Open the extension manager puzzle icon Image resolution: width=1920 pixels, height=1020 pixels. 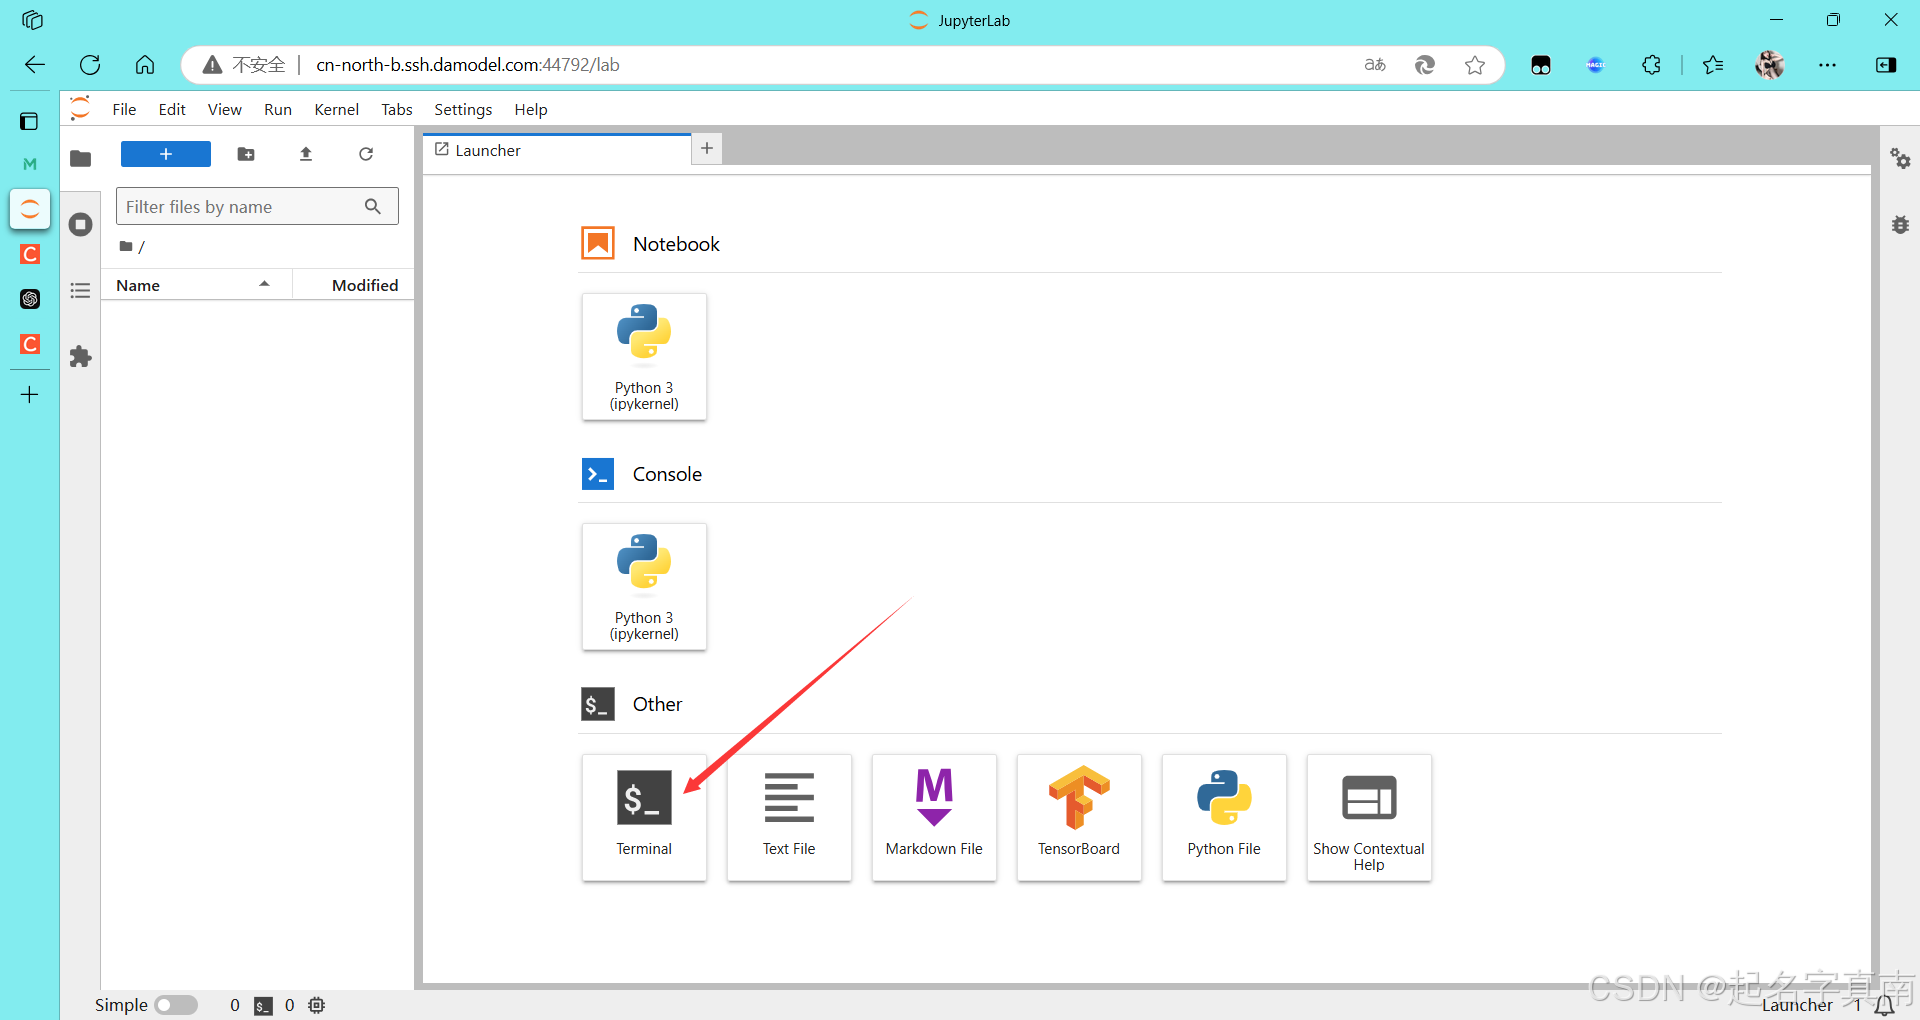tap(81, 357)
